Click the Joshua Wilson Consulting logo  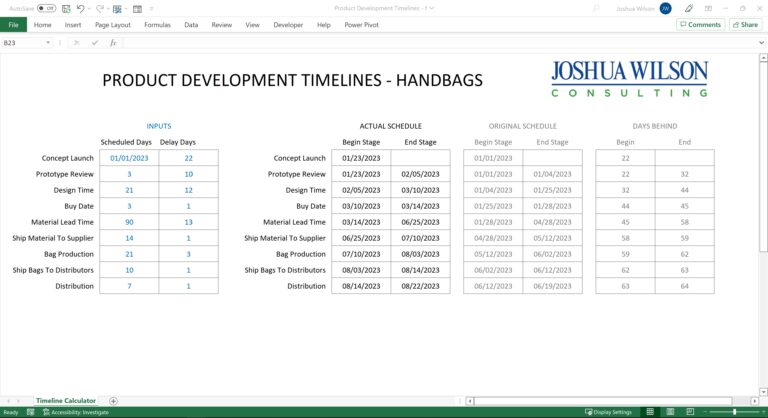pyautogui.click(x=629, y=78)
